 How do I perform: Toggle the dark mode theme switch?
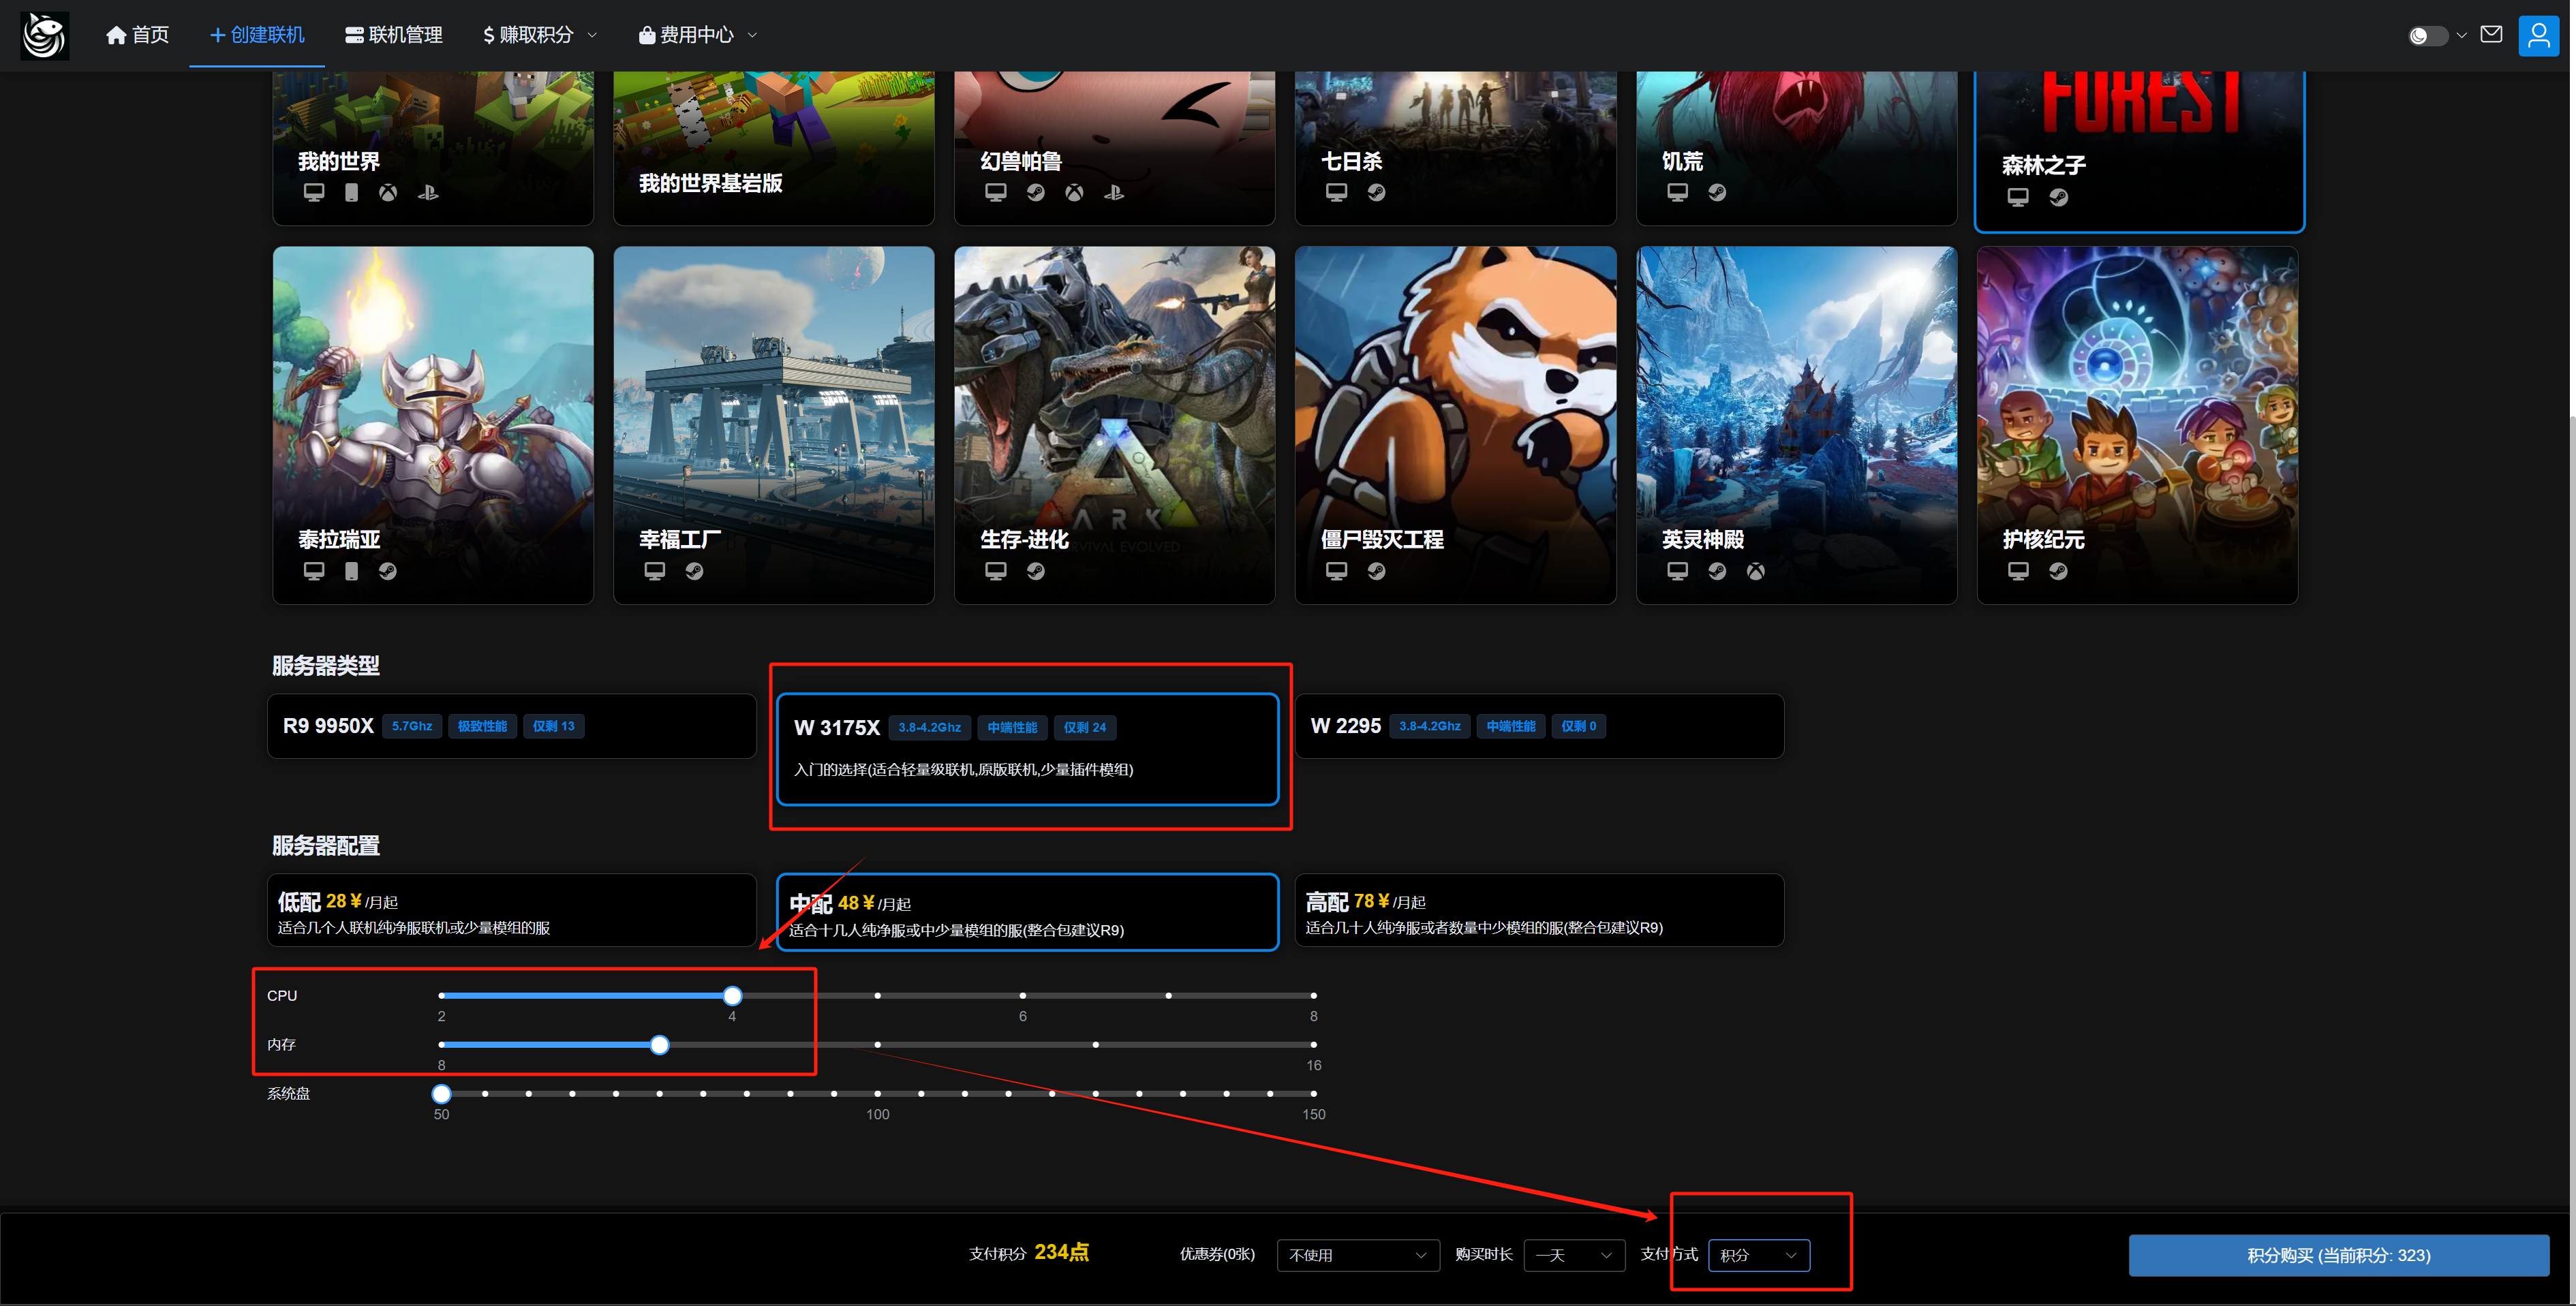pyautogui.click(x=2427, y=36)
